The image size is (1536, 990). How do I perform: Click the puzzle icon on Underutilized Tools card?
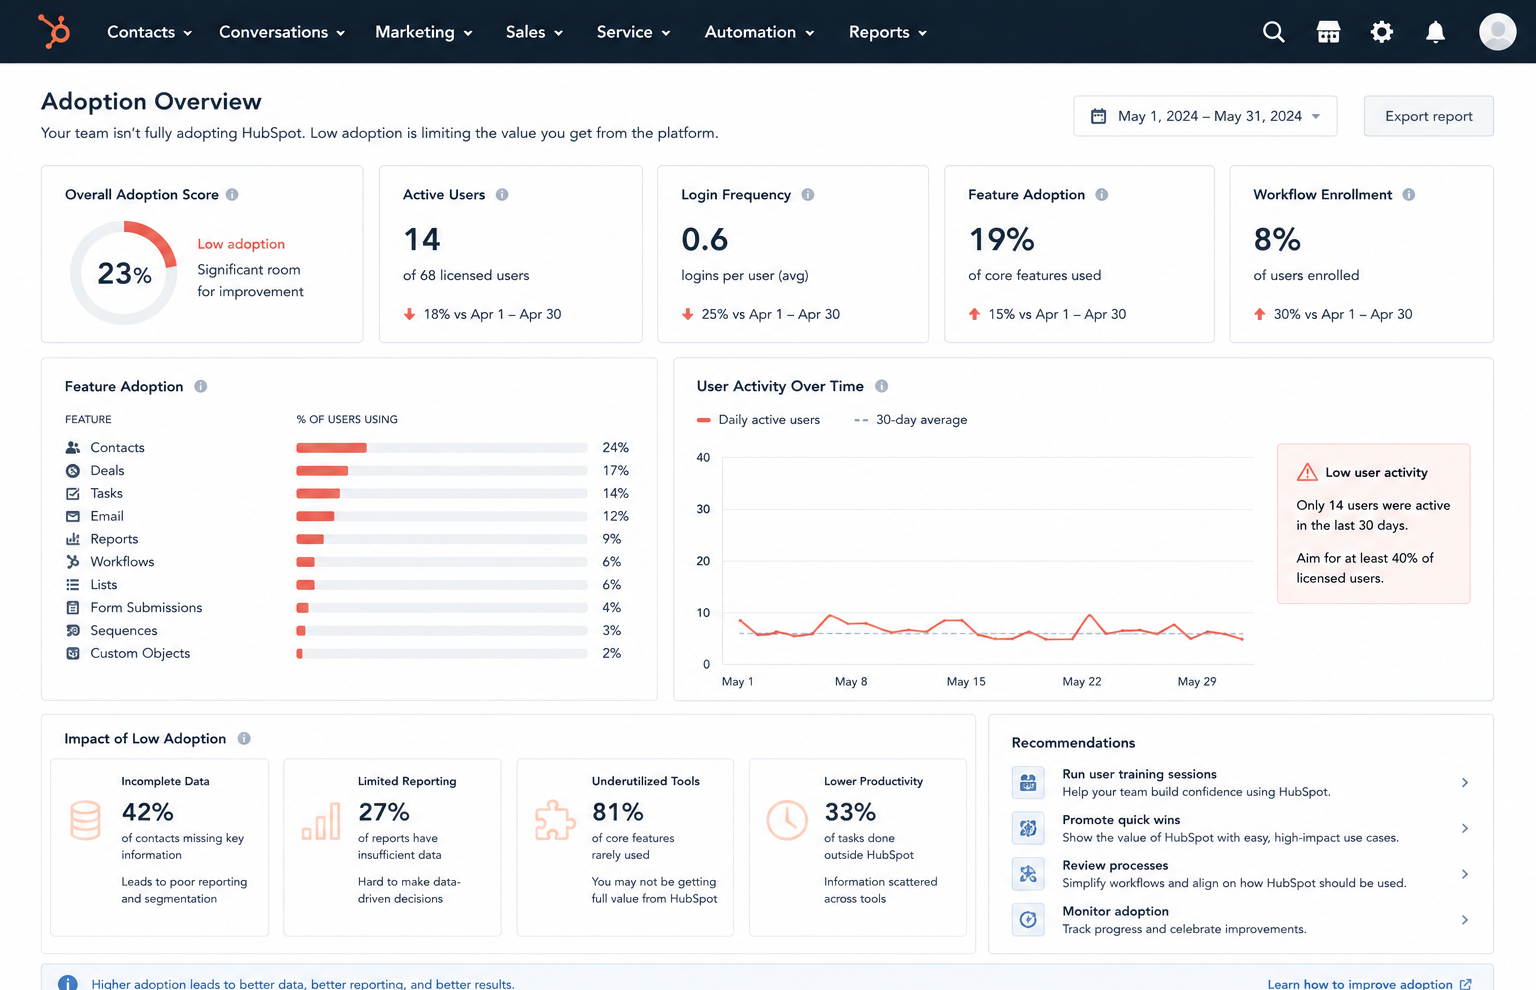pos(555,821)
